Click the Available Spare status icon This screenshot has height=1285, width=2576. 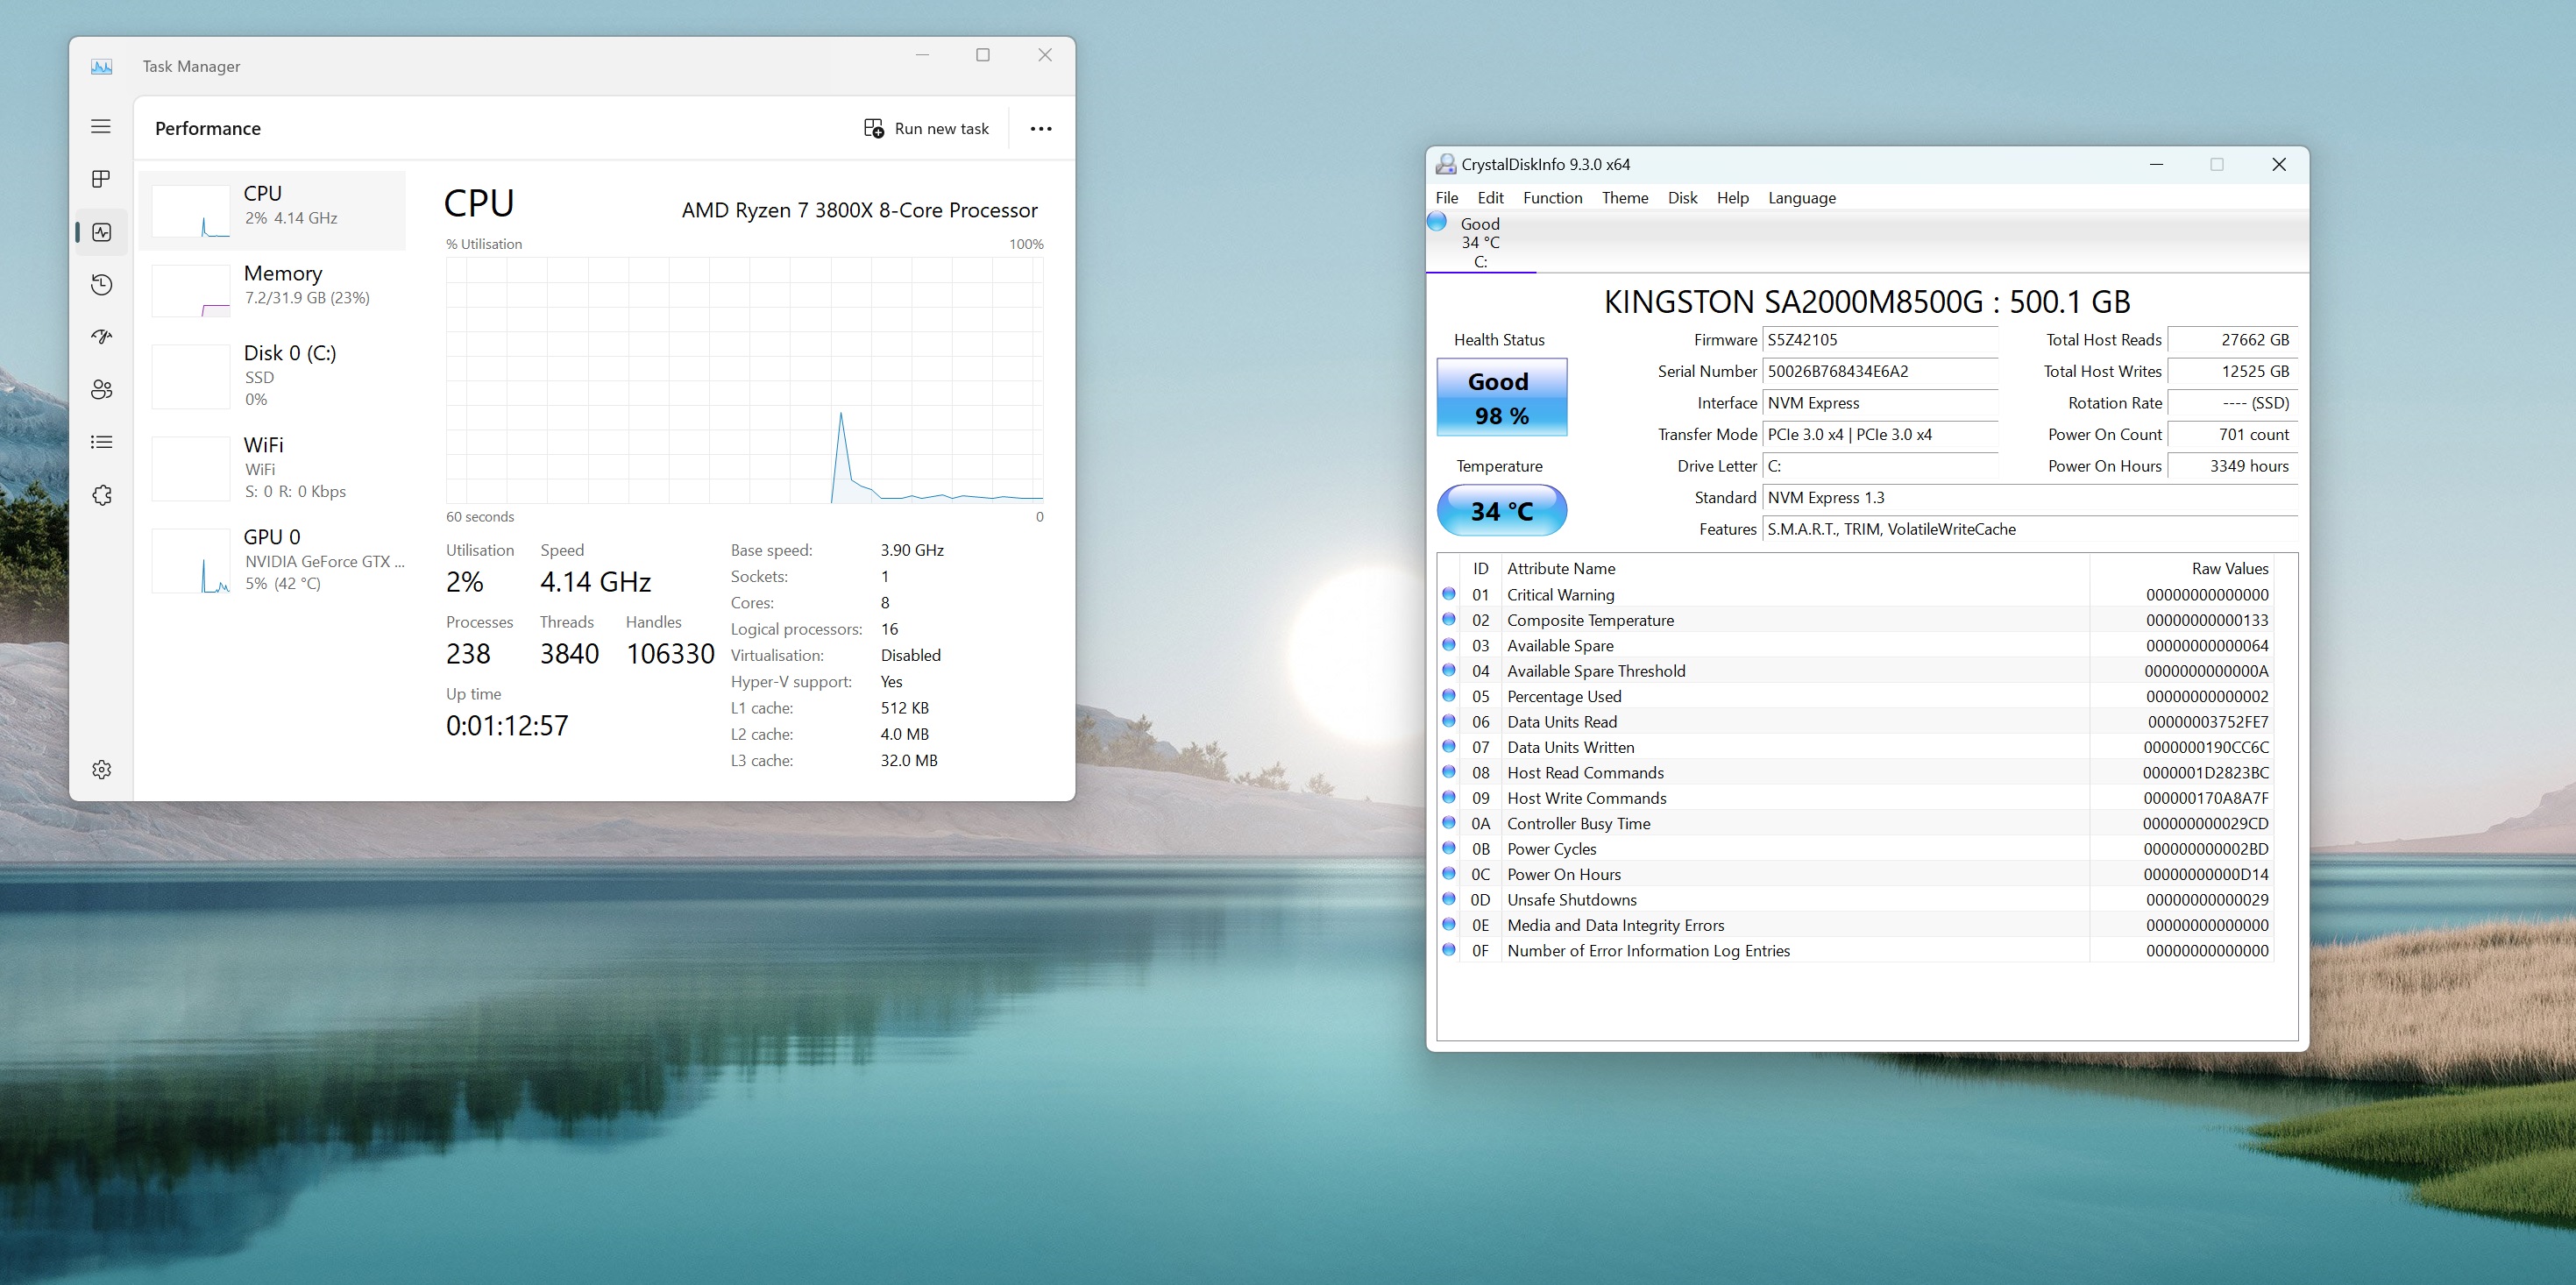point(1449,645)
